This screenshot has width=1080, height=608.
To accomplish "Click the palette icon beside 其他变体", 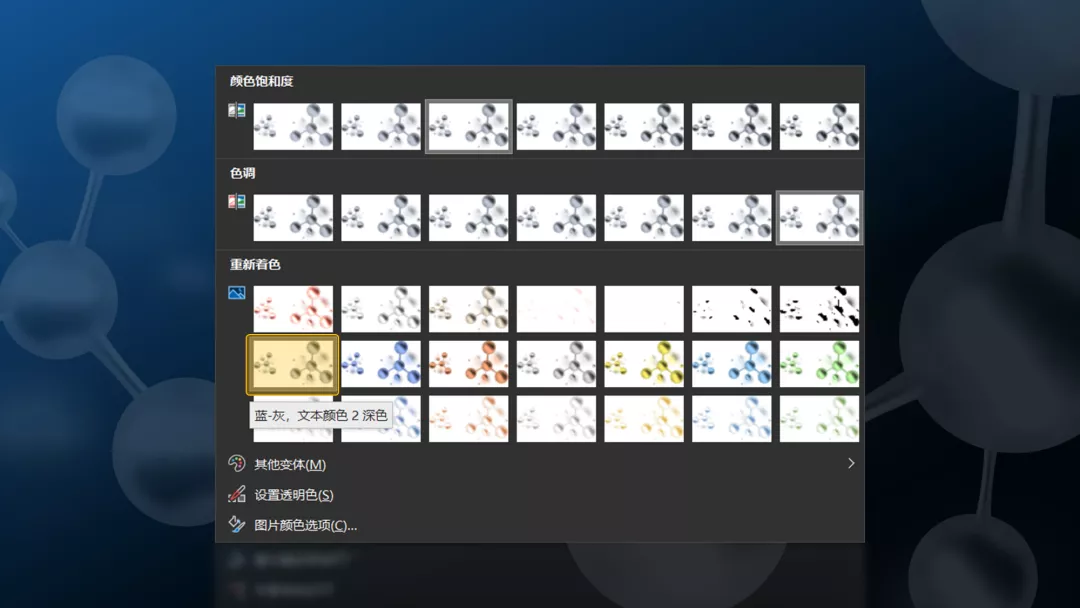I will tap(237, 463).
